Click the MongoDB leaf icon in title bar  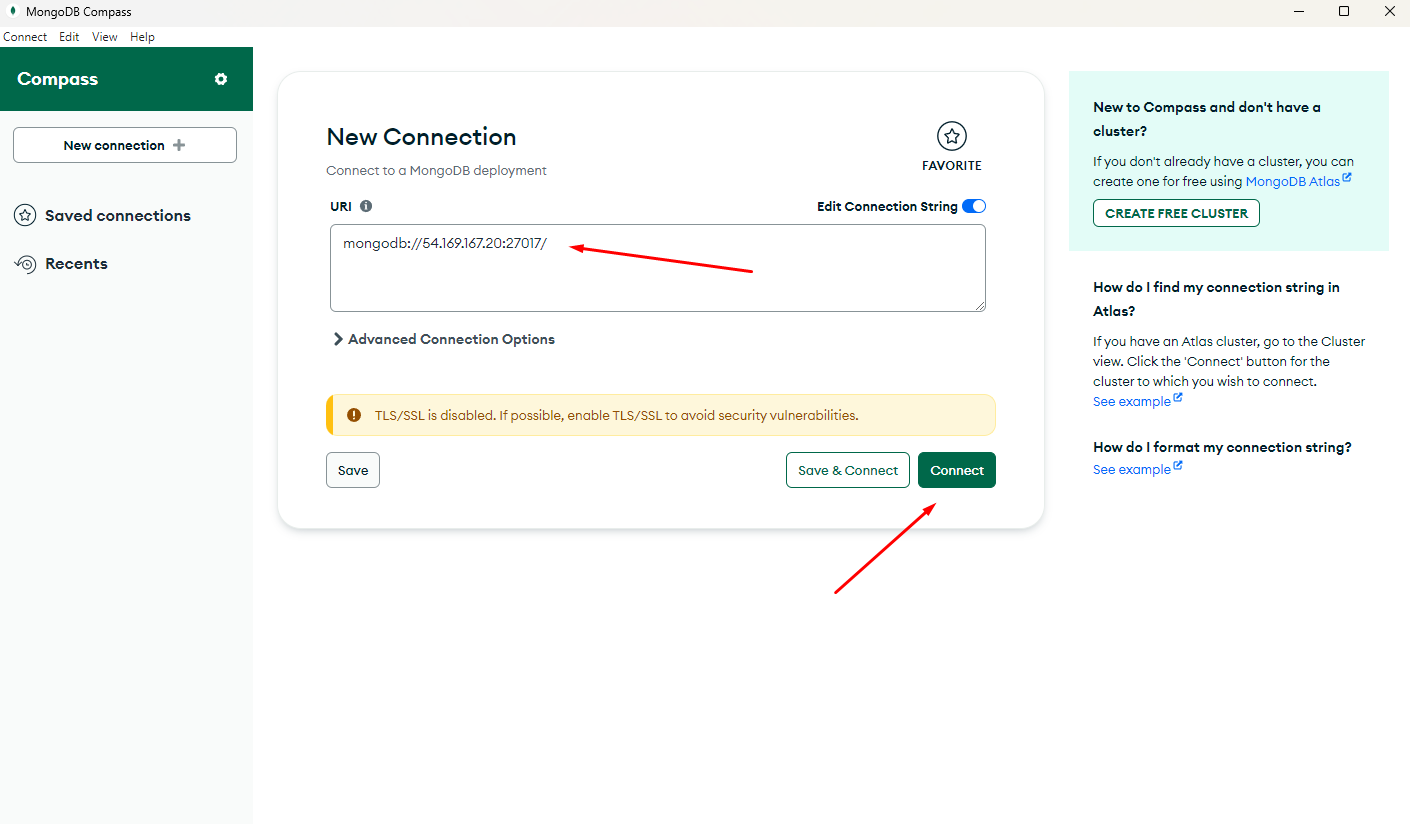(11, 12)
